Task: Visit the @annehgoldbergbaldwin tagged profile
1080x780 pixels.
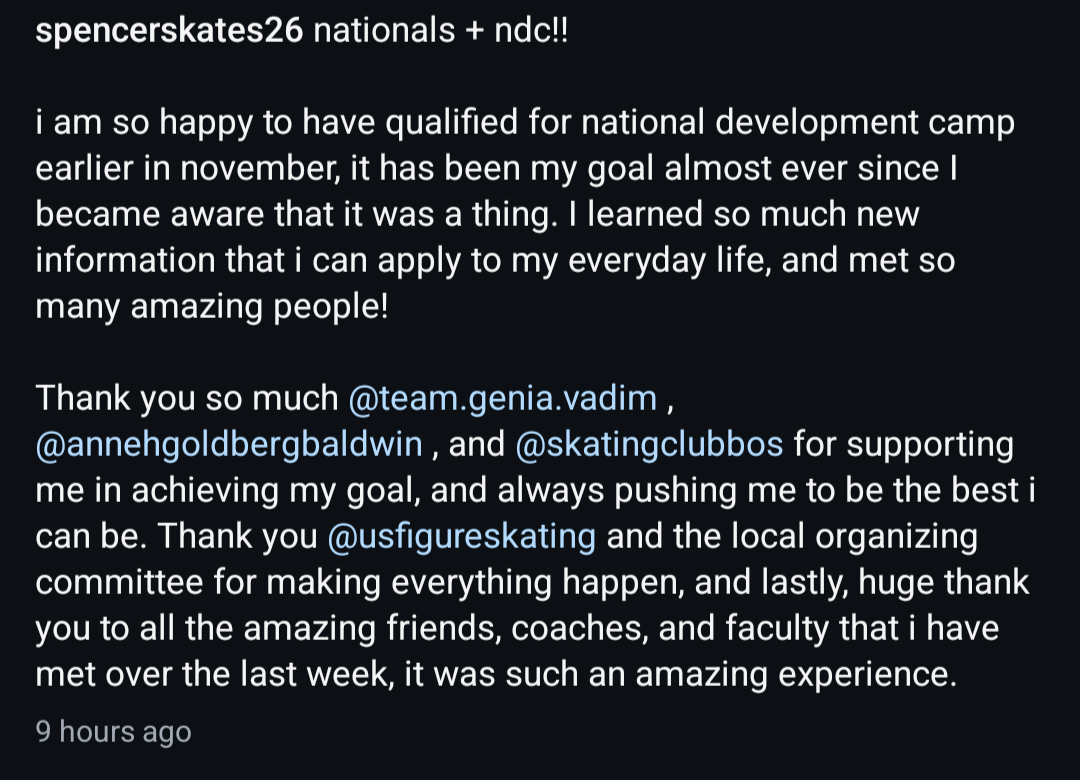Action: click(229, 444)
